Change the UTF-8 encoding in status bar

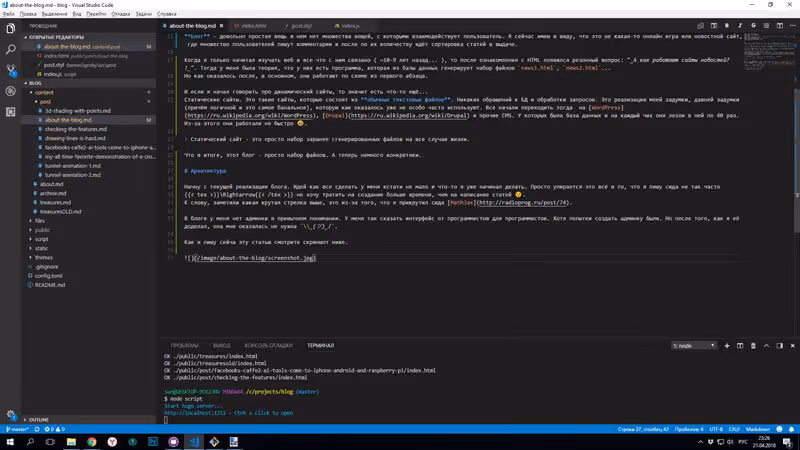716,429
